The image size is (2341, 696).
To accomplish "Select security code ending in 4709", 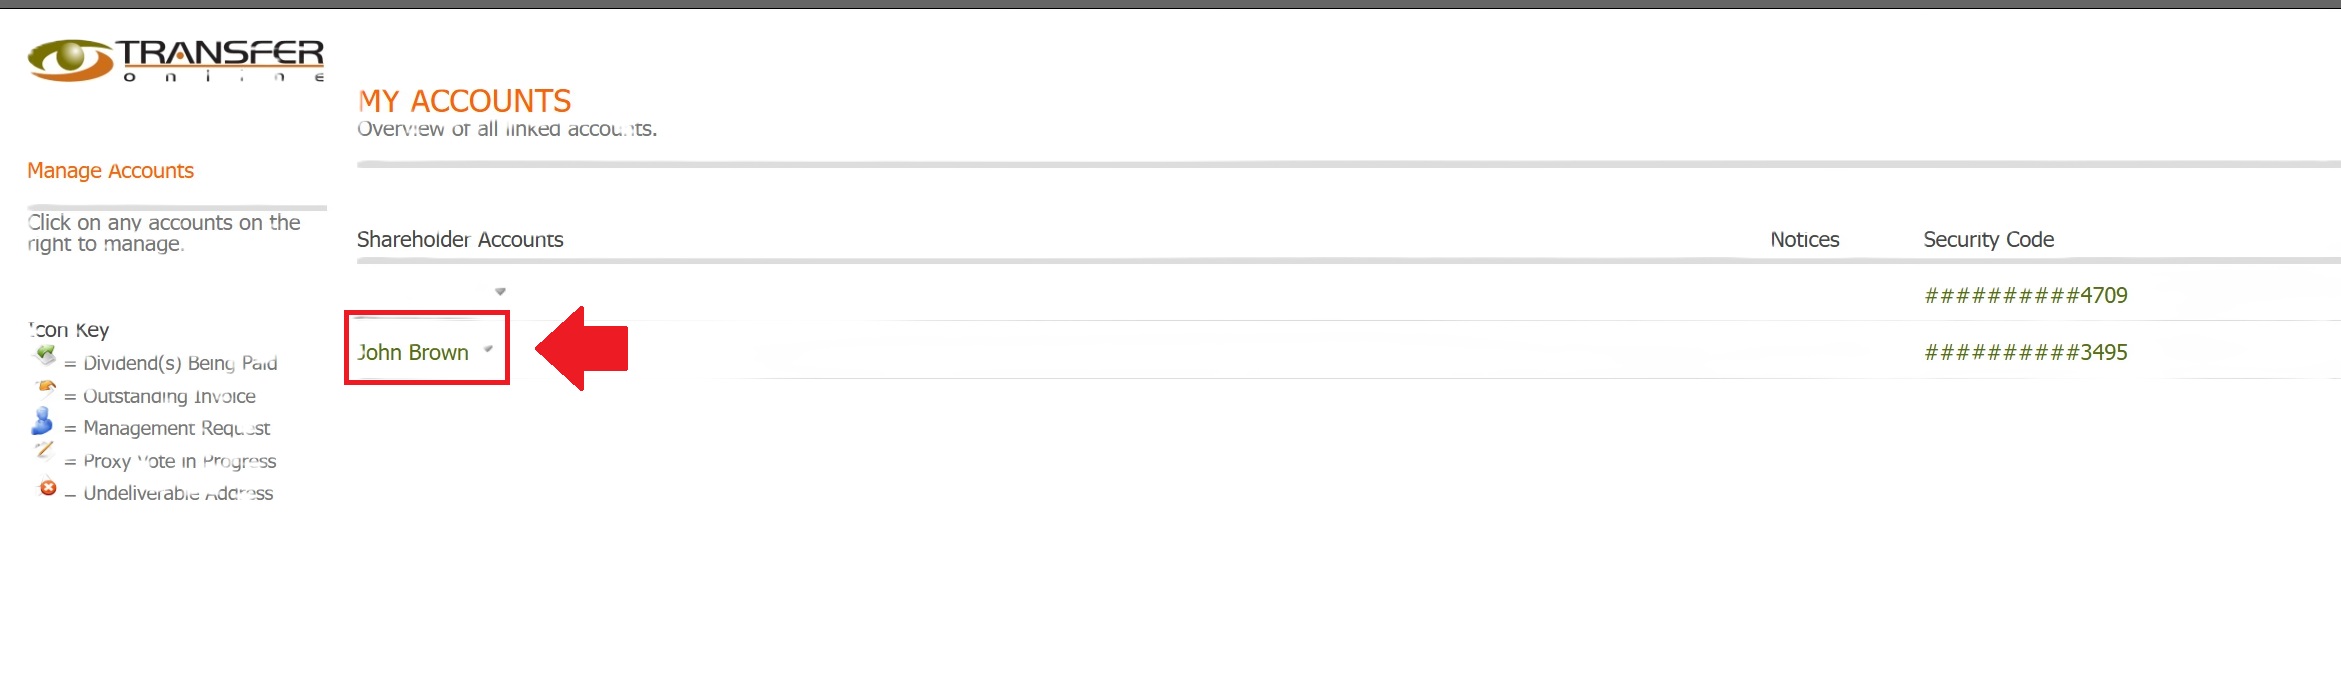I will pyautogui.click(x=2025, y=296).
